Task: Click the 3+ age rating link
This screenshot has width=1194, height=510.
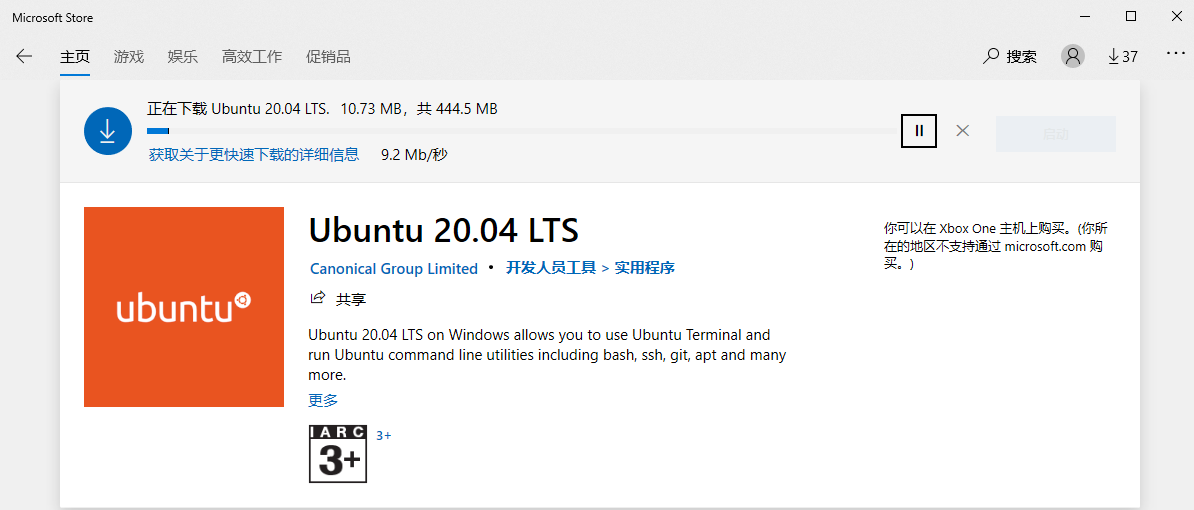Action: (384, 435)
